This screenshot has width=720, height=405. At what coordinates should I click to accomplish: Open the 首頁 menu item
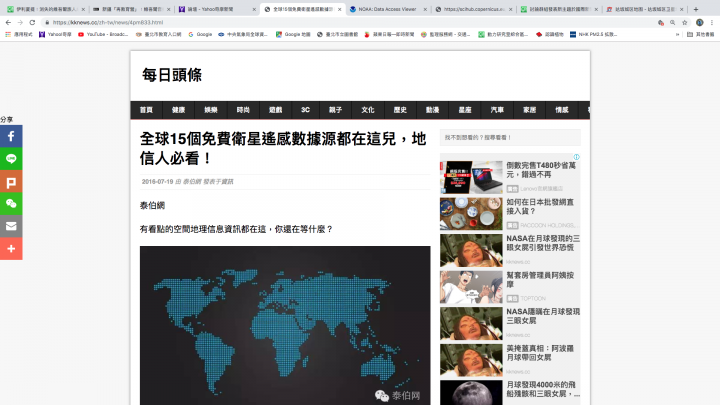coord(146,110)
